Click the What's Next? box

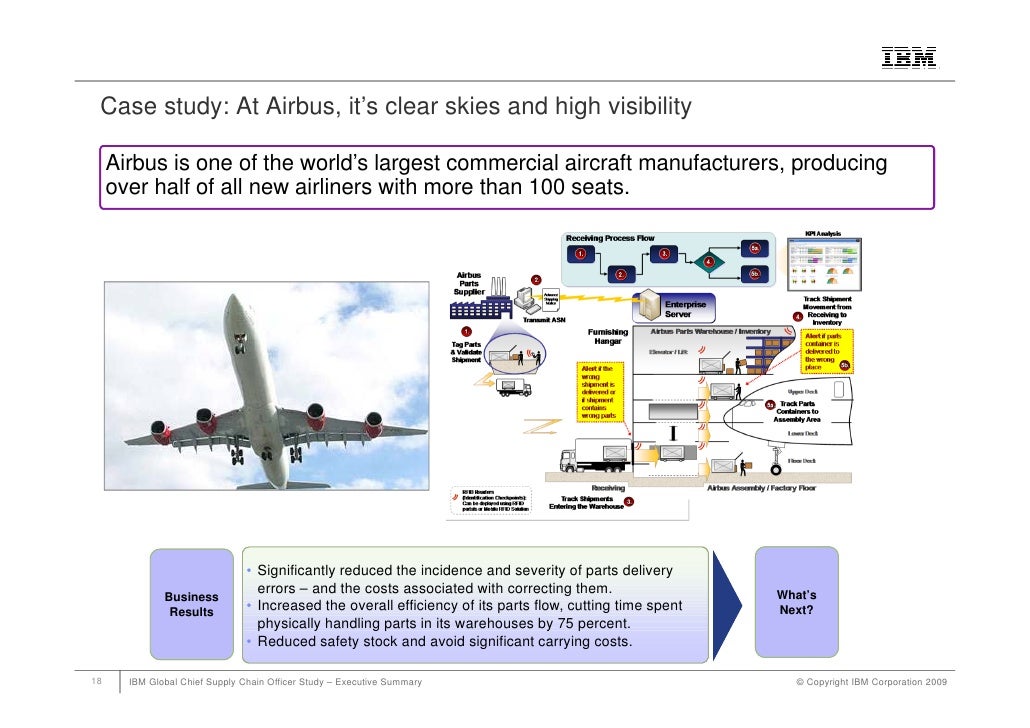tap(796, 602)
